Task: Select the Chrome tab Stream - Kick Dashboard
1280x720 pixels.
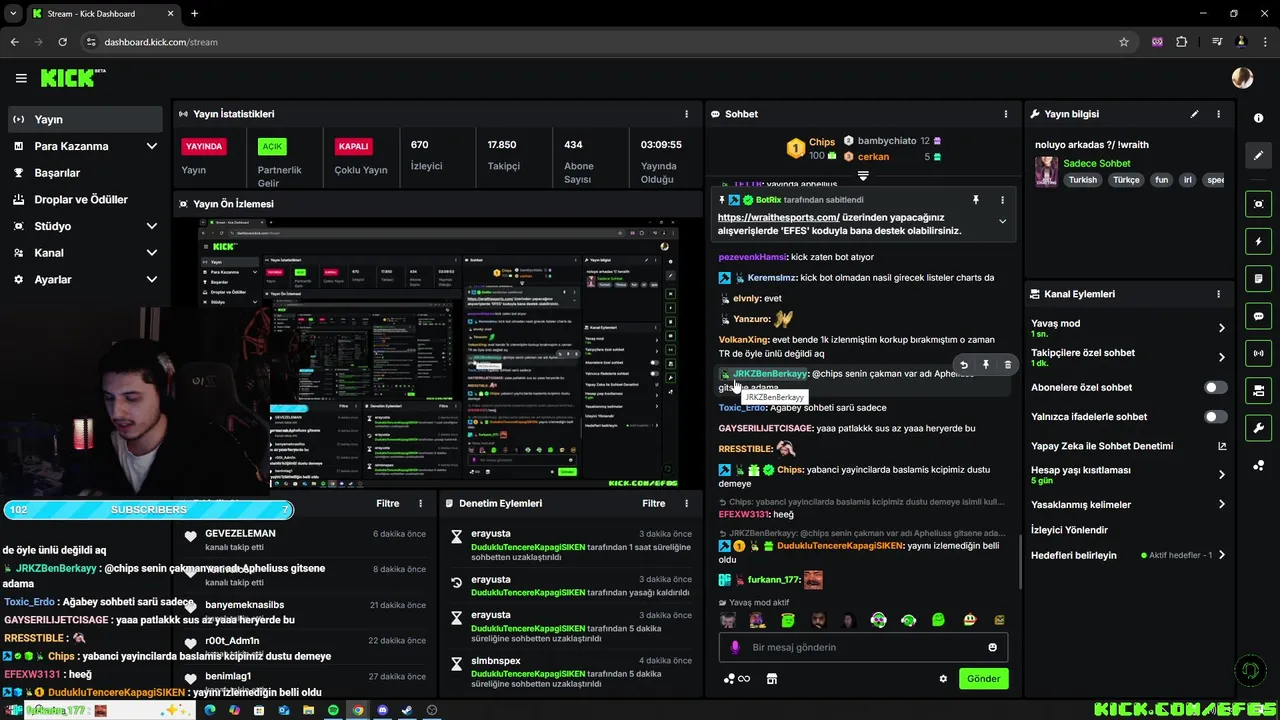Action: (103, 14)
